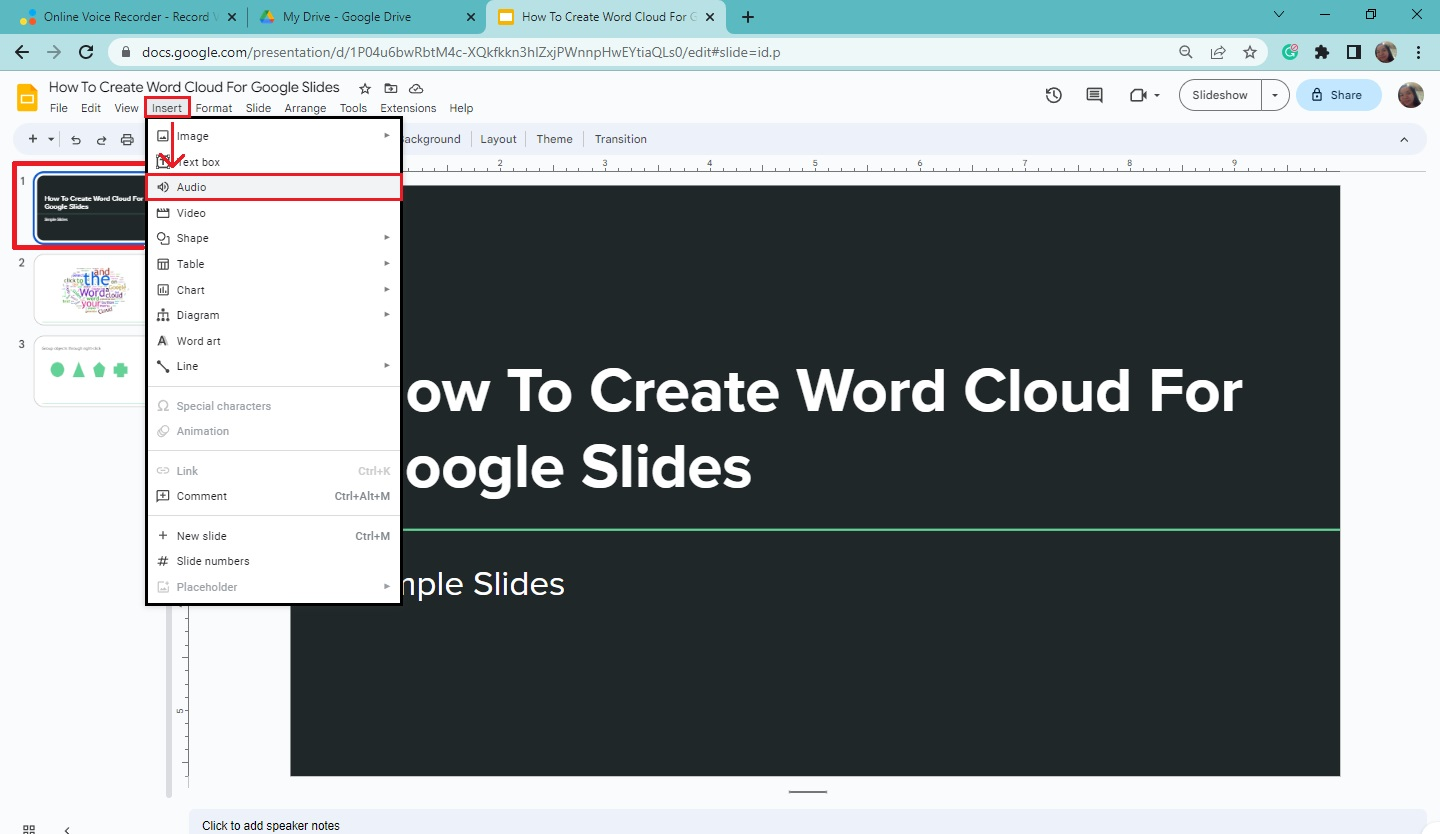Click the Line icon in menu
The width and height of the screenshot is (1440, 834).
click(163, 366)
